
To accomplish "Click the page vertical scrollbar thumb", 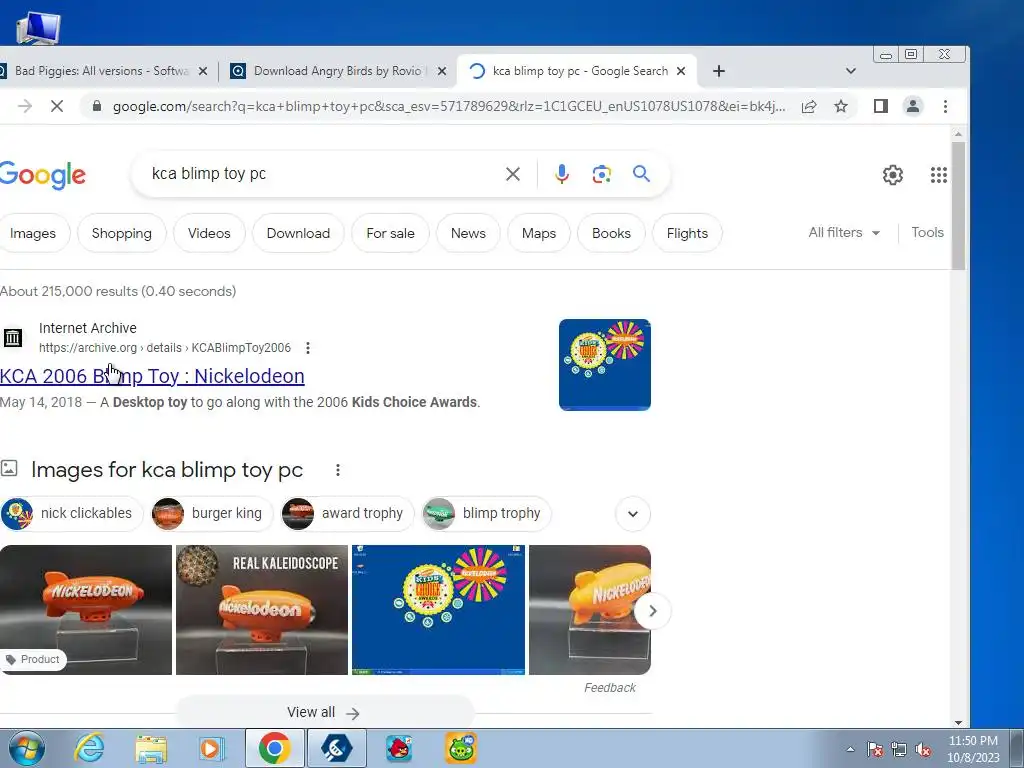I will pos(958,206).
